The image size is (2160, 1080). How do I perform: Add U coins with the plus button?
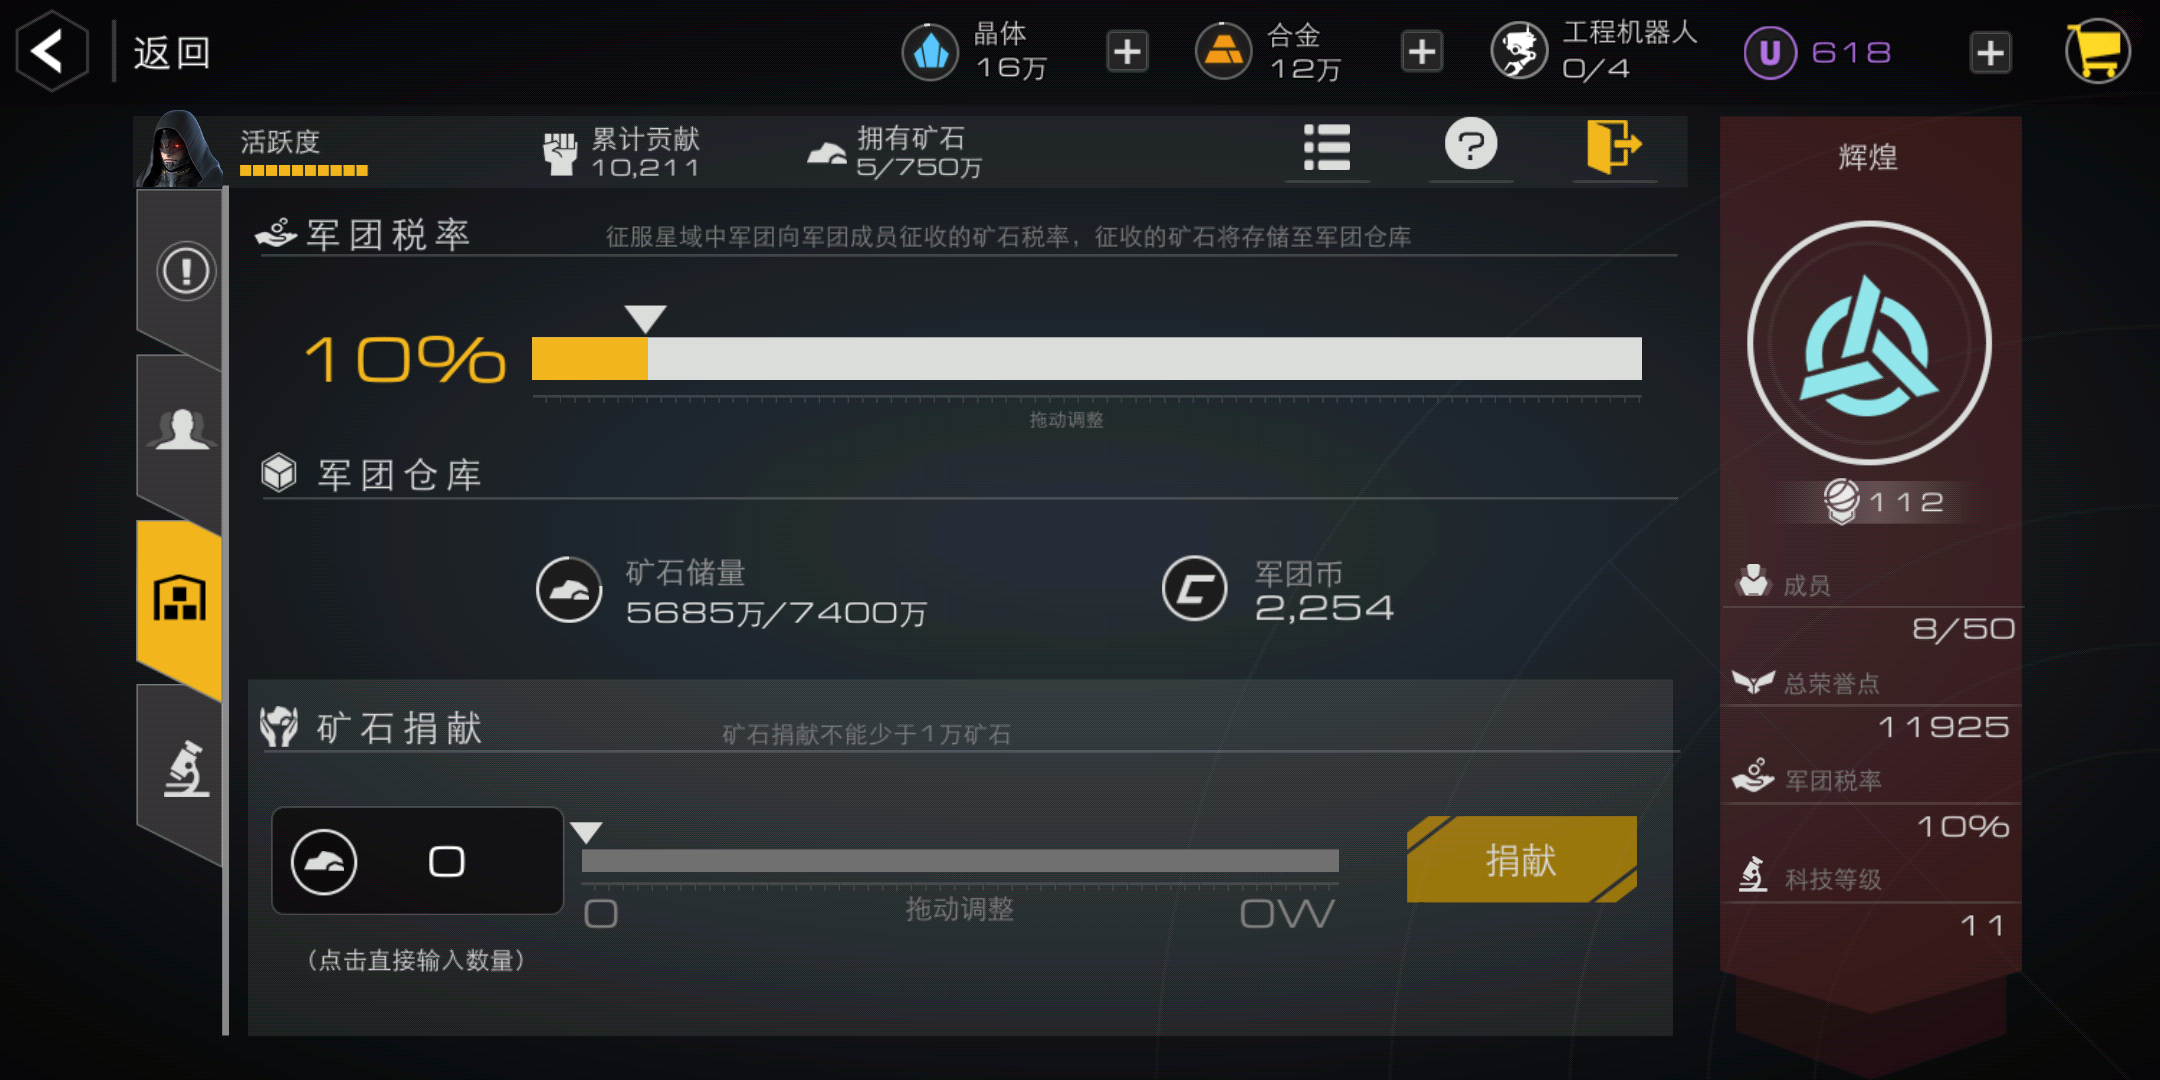click(1990, 52)
